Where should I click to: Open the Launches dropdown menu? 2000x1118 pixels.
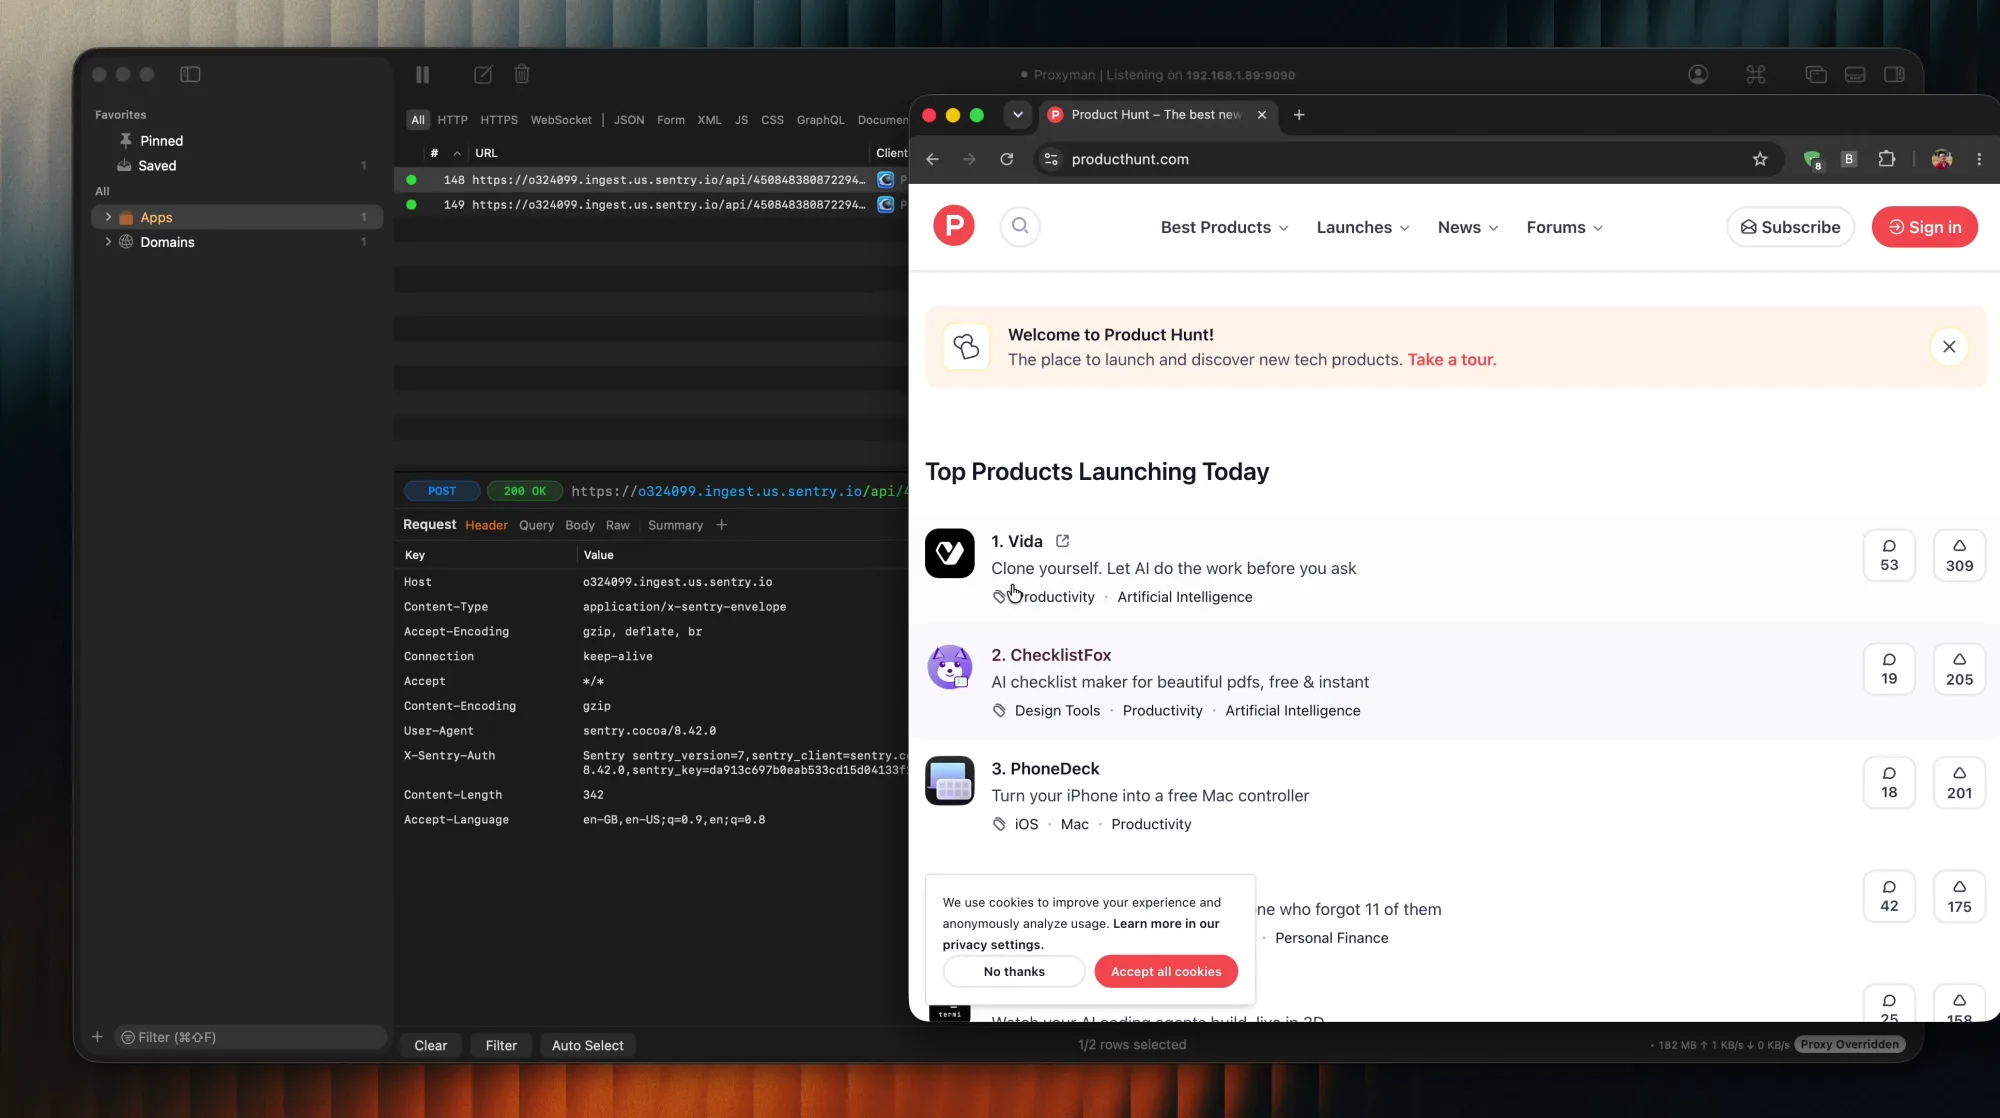coord(1362,227)
